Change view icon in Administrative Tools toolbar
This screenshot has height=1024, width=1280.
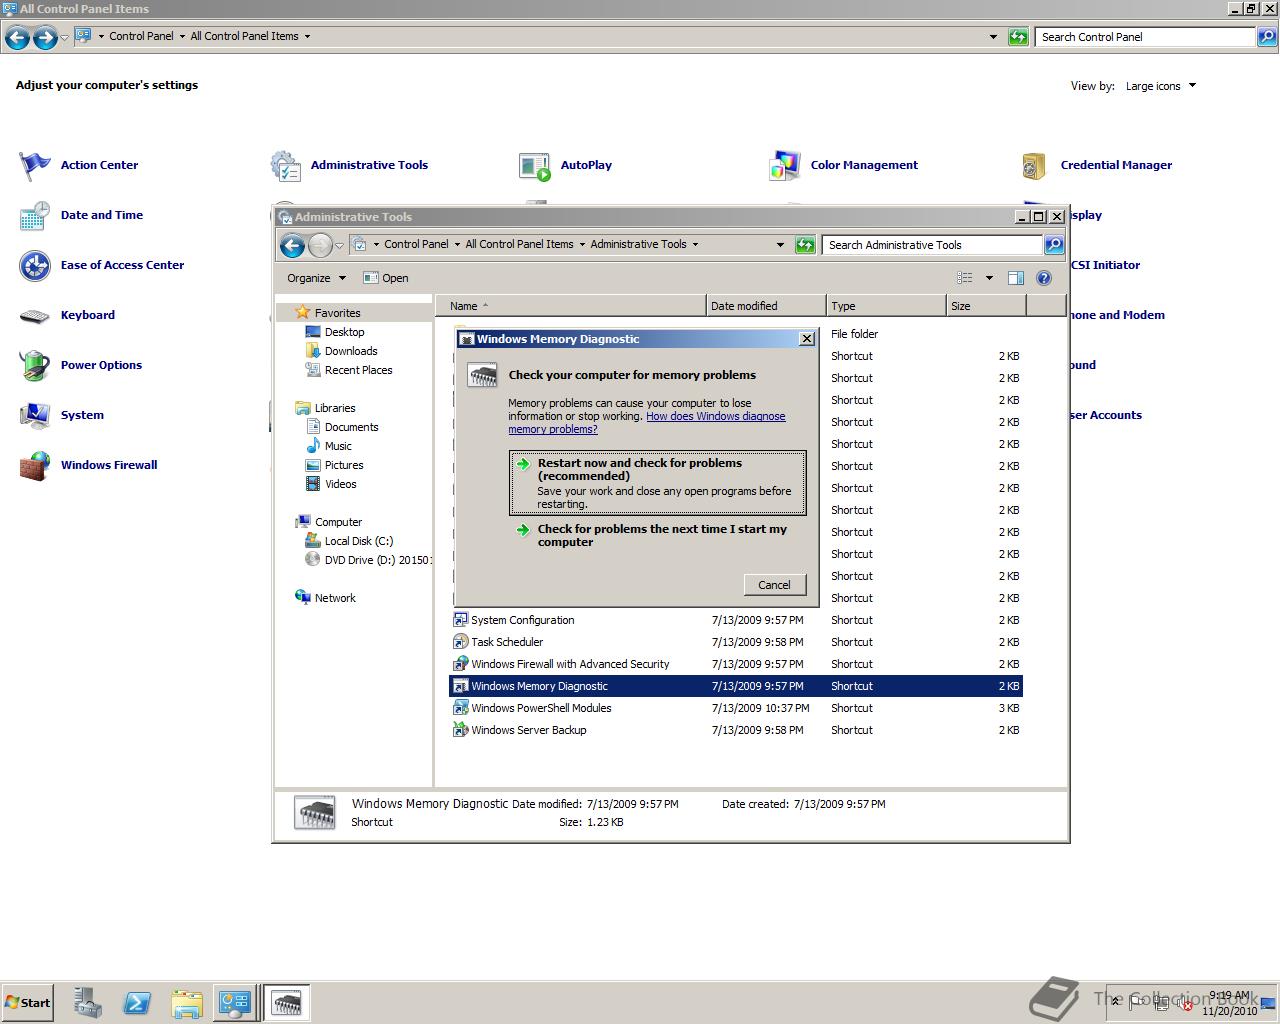(965, 278)
